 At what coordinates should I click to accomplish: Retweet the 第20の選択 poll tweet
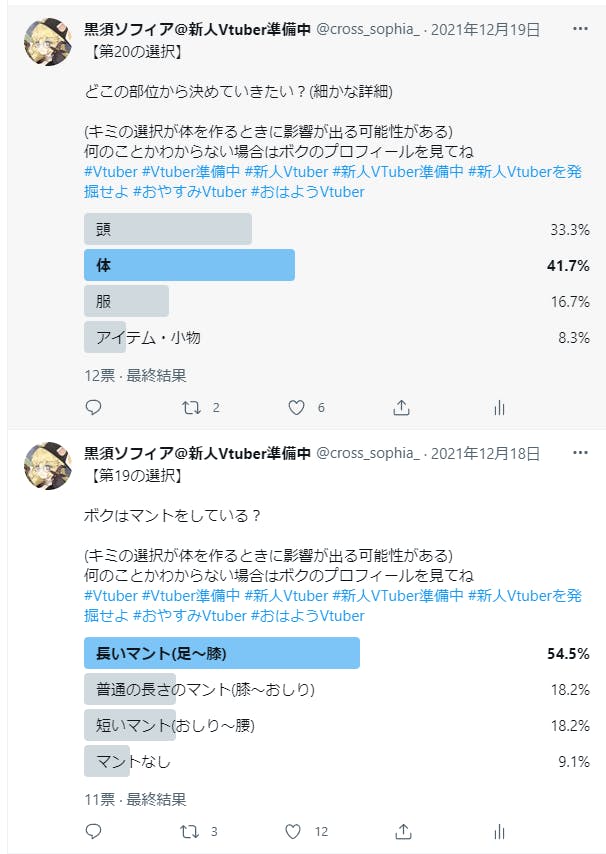(190, 407)
